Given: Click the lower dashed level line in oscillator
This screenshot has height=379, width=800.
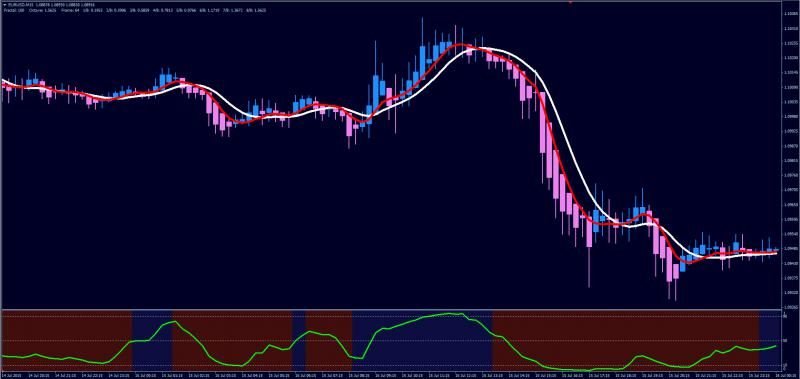Looking at the screenshot, I should click(391, 366).
